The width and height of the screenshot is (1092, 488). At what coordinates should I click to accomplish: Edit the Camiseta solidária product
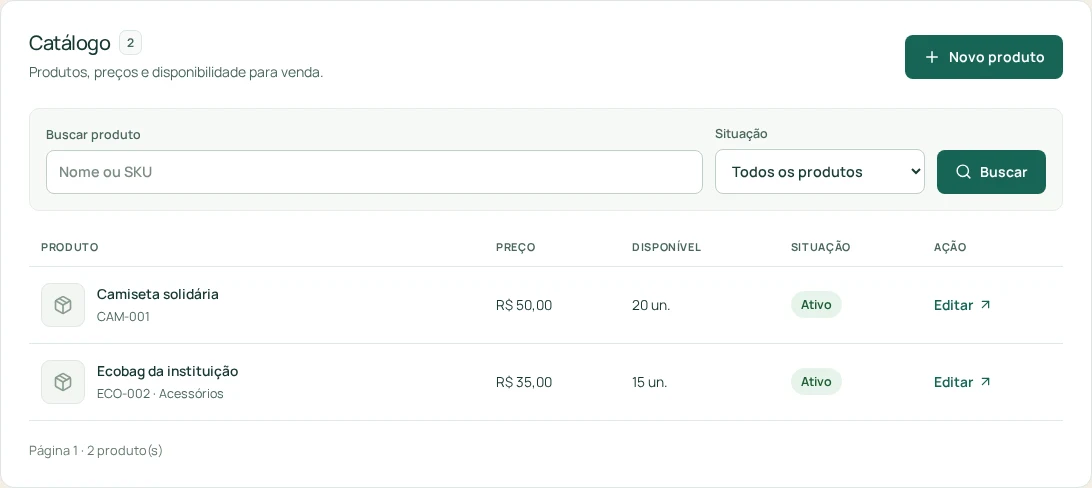tap(962, 305)
